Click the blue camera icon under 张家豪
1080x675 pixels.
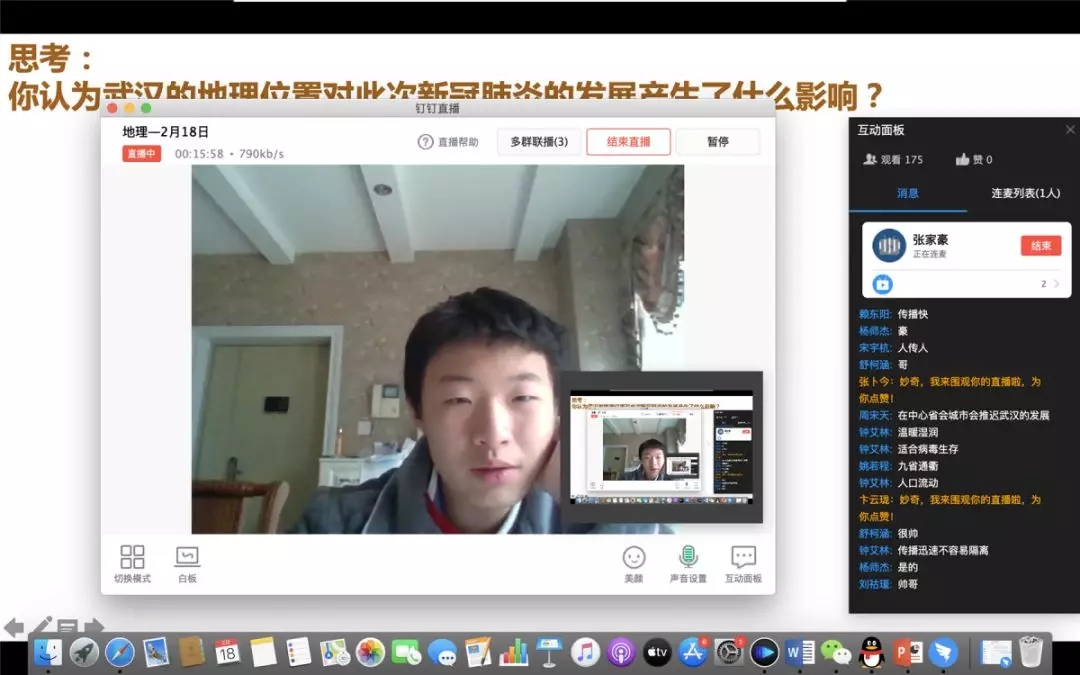(882, 284)
